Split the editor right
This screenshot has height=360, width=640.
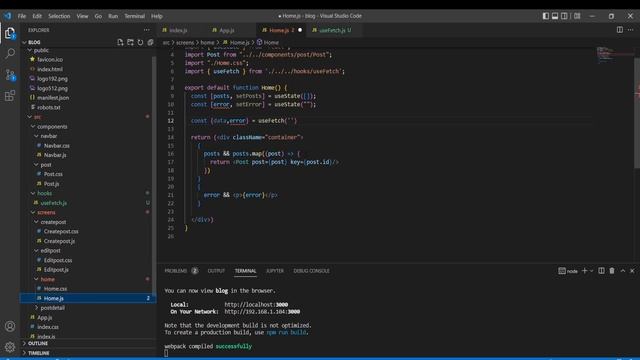620,30
